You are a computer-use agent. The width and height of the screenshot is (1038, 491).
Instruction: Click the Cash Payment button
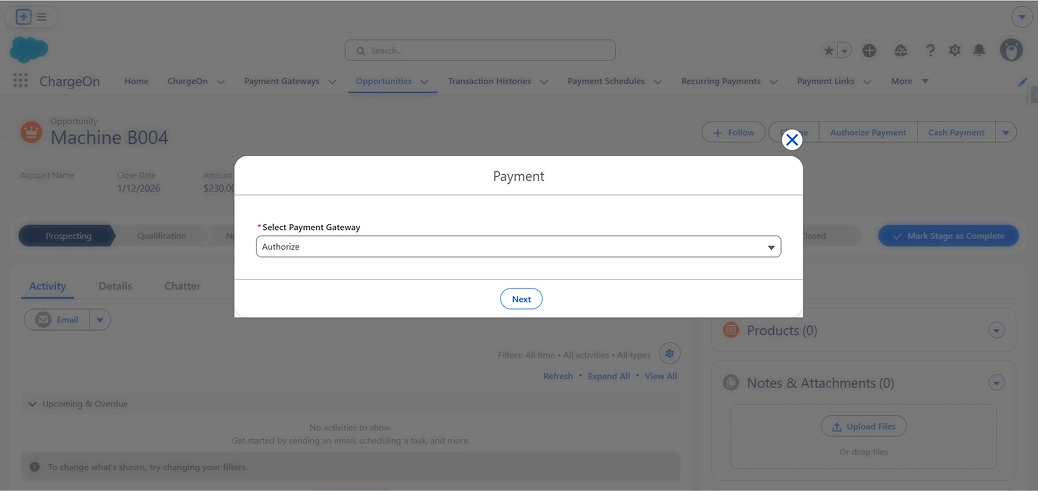(x=956, y=132)
